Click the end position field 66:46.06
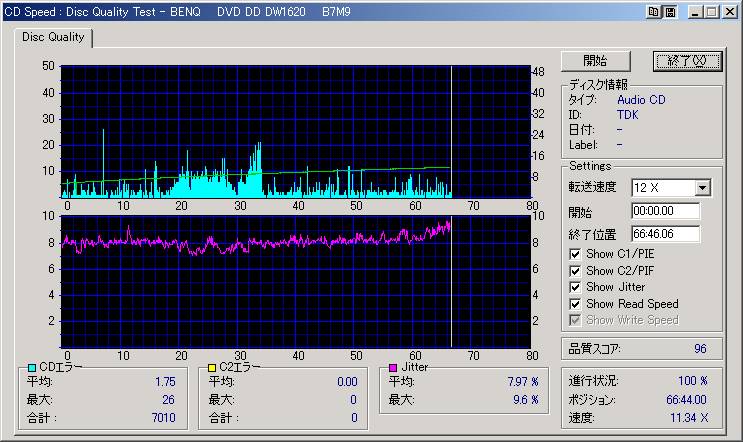743x442 pixels. 665,234
